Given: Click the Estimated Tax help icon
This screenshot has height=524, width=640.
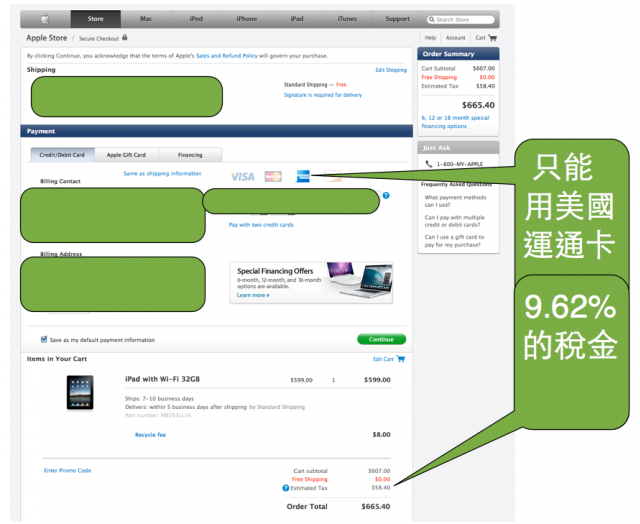Looking at the screenshot, I should [286, 488].
